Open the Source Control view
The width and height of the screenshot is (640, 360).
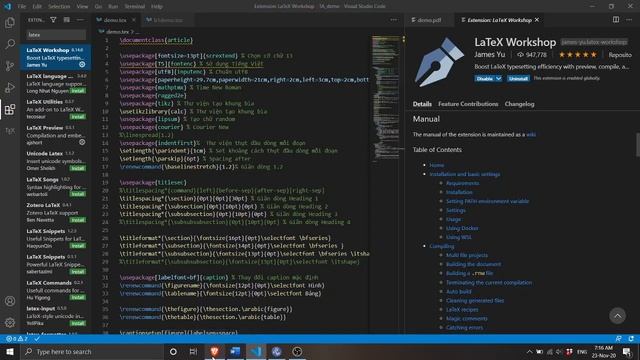10,66
